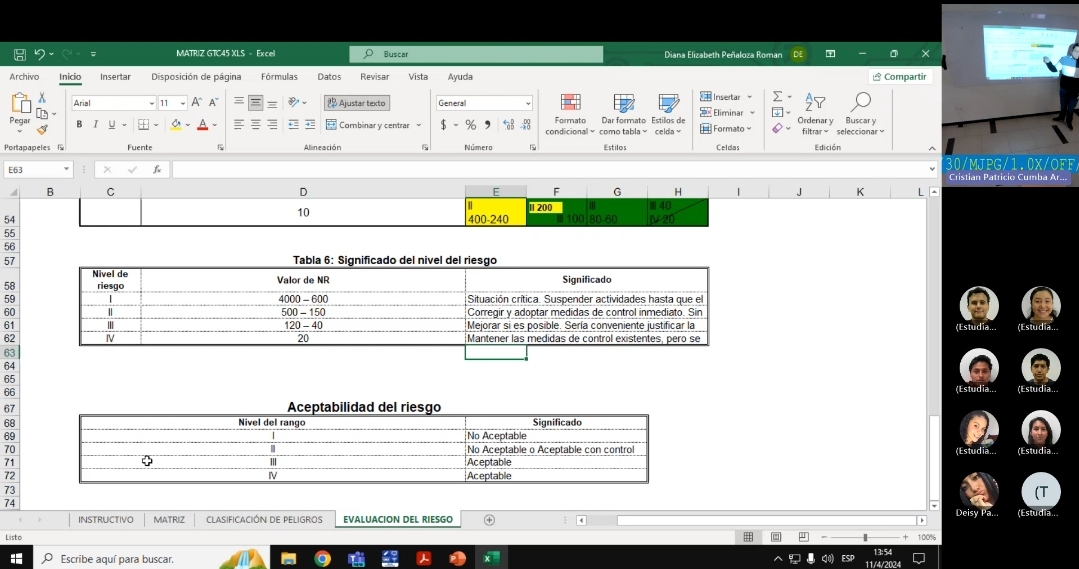Click Combinar y centrar button
Image resolution: width=1079 pixels, height=569 pixels.
[x=367, y=125]
